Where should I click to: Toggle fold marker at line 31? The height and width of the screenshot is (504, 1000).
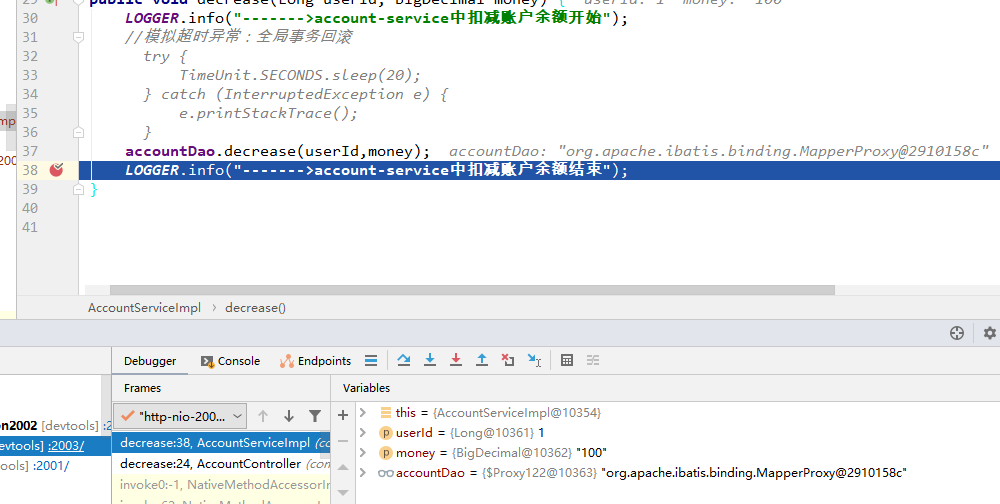point(78,37)
